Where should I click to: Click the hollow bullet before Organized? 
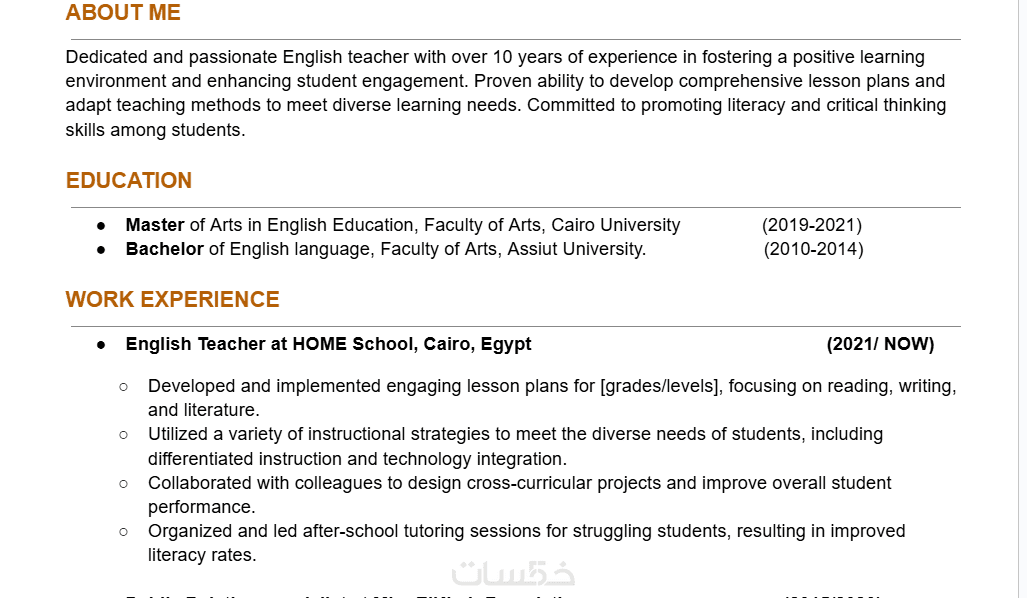point(124,531)
